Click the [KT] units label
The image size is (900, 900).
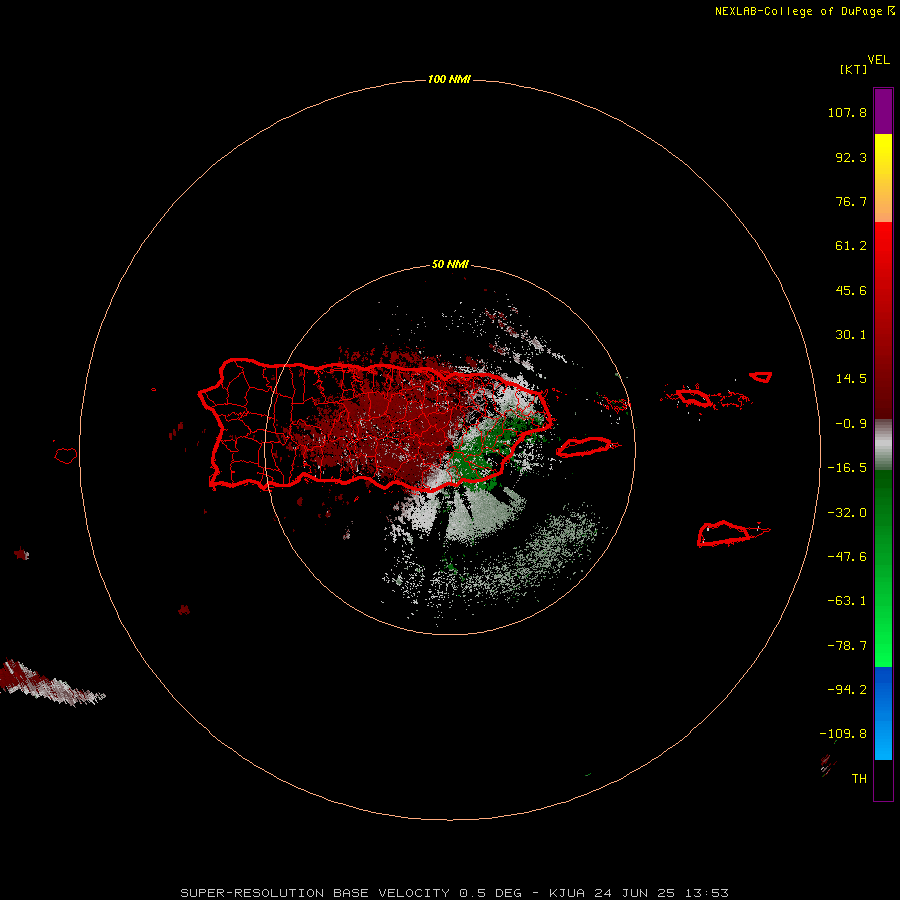coord(854,69)
